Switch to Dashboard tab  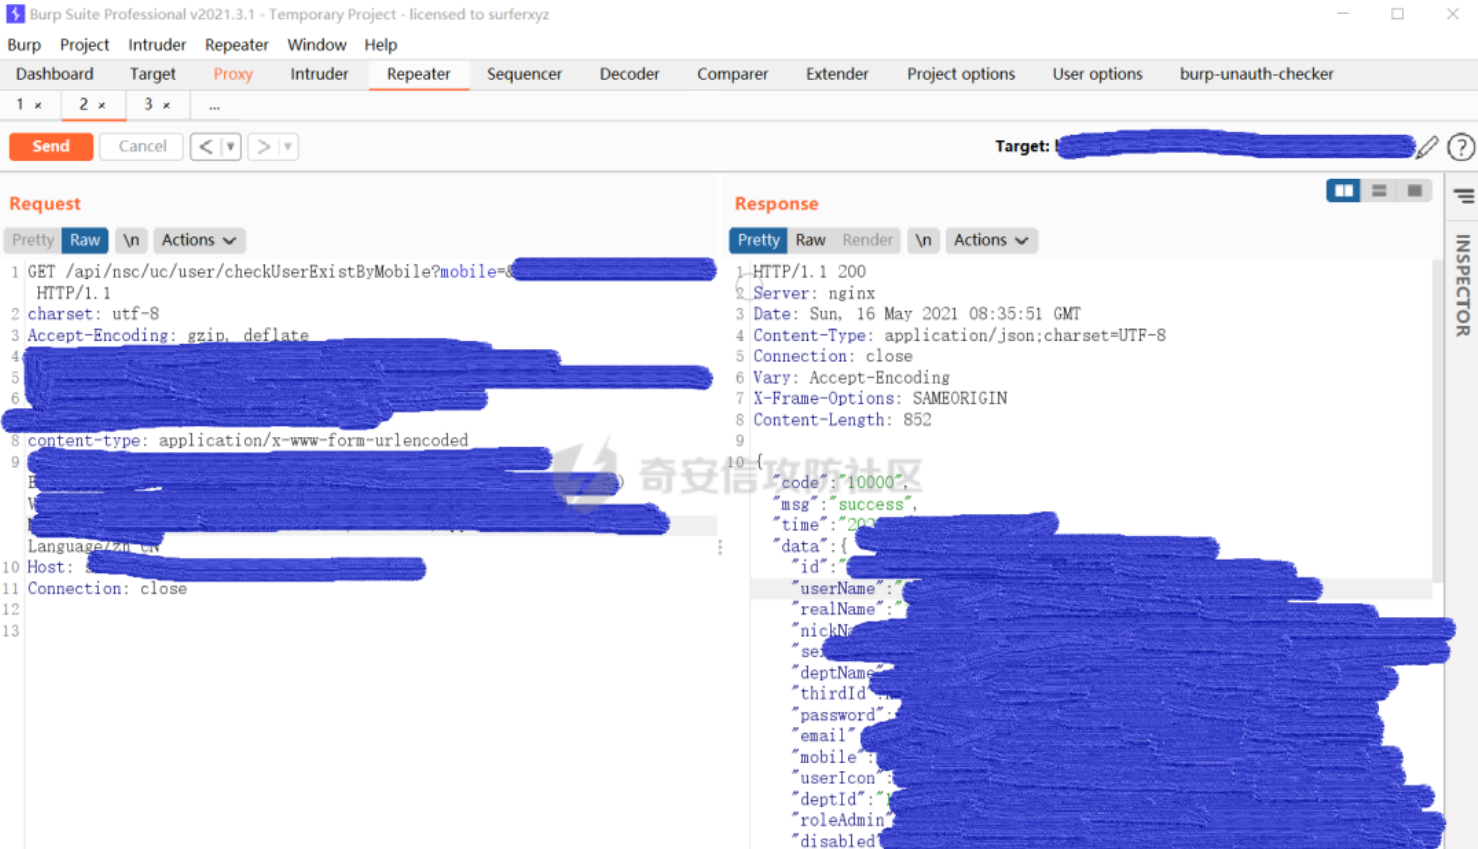pyautogui.click(x=54, y=74)
